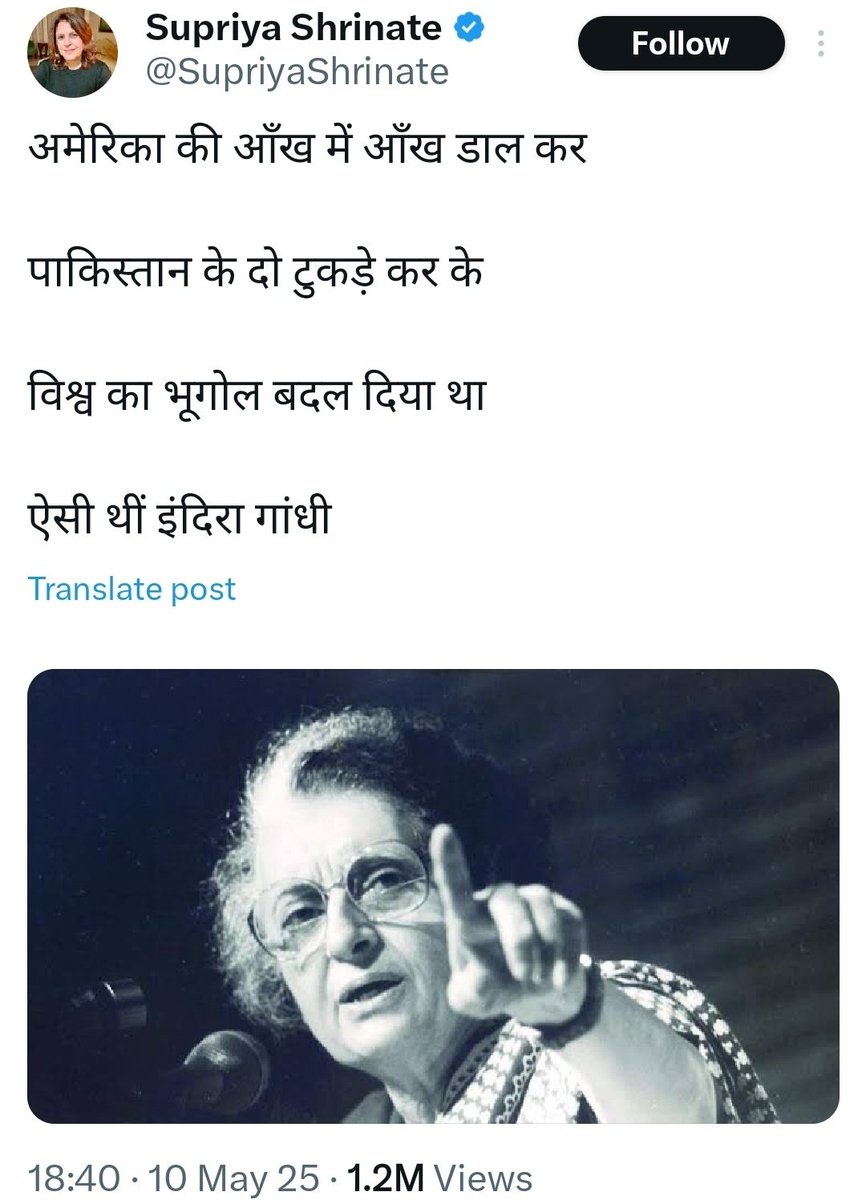Click the blue verified badge
The image size is (866, 1200).
470,29
